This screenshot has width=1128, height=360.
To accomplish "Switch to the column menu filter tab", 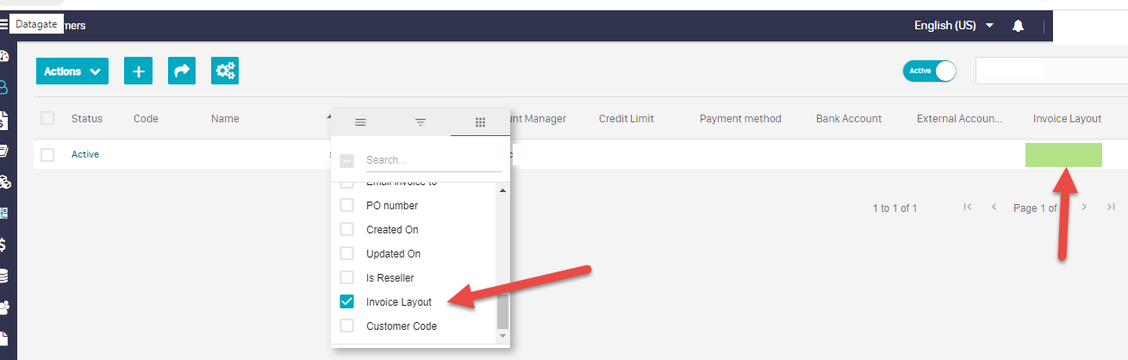I will [421, 122].
